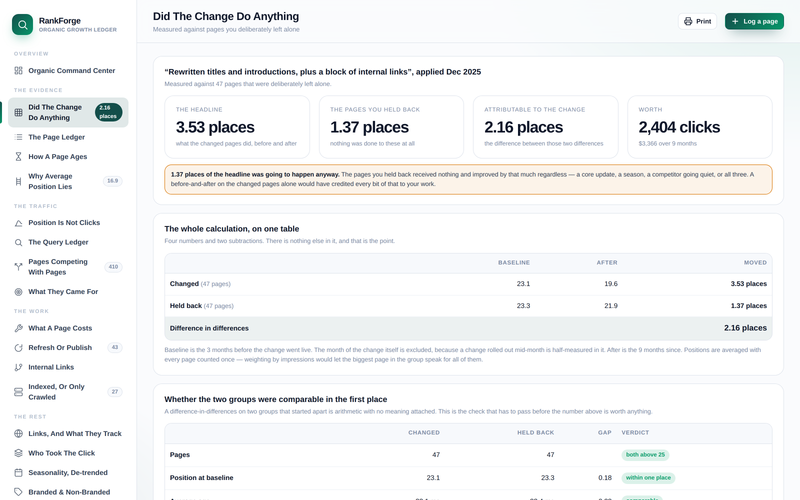Click the Log a page button
Image resolution: width=800 pixels, height=500 pixels.
(x=754, y=21)
